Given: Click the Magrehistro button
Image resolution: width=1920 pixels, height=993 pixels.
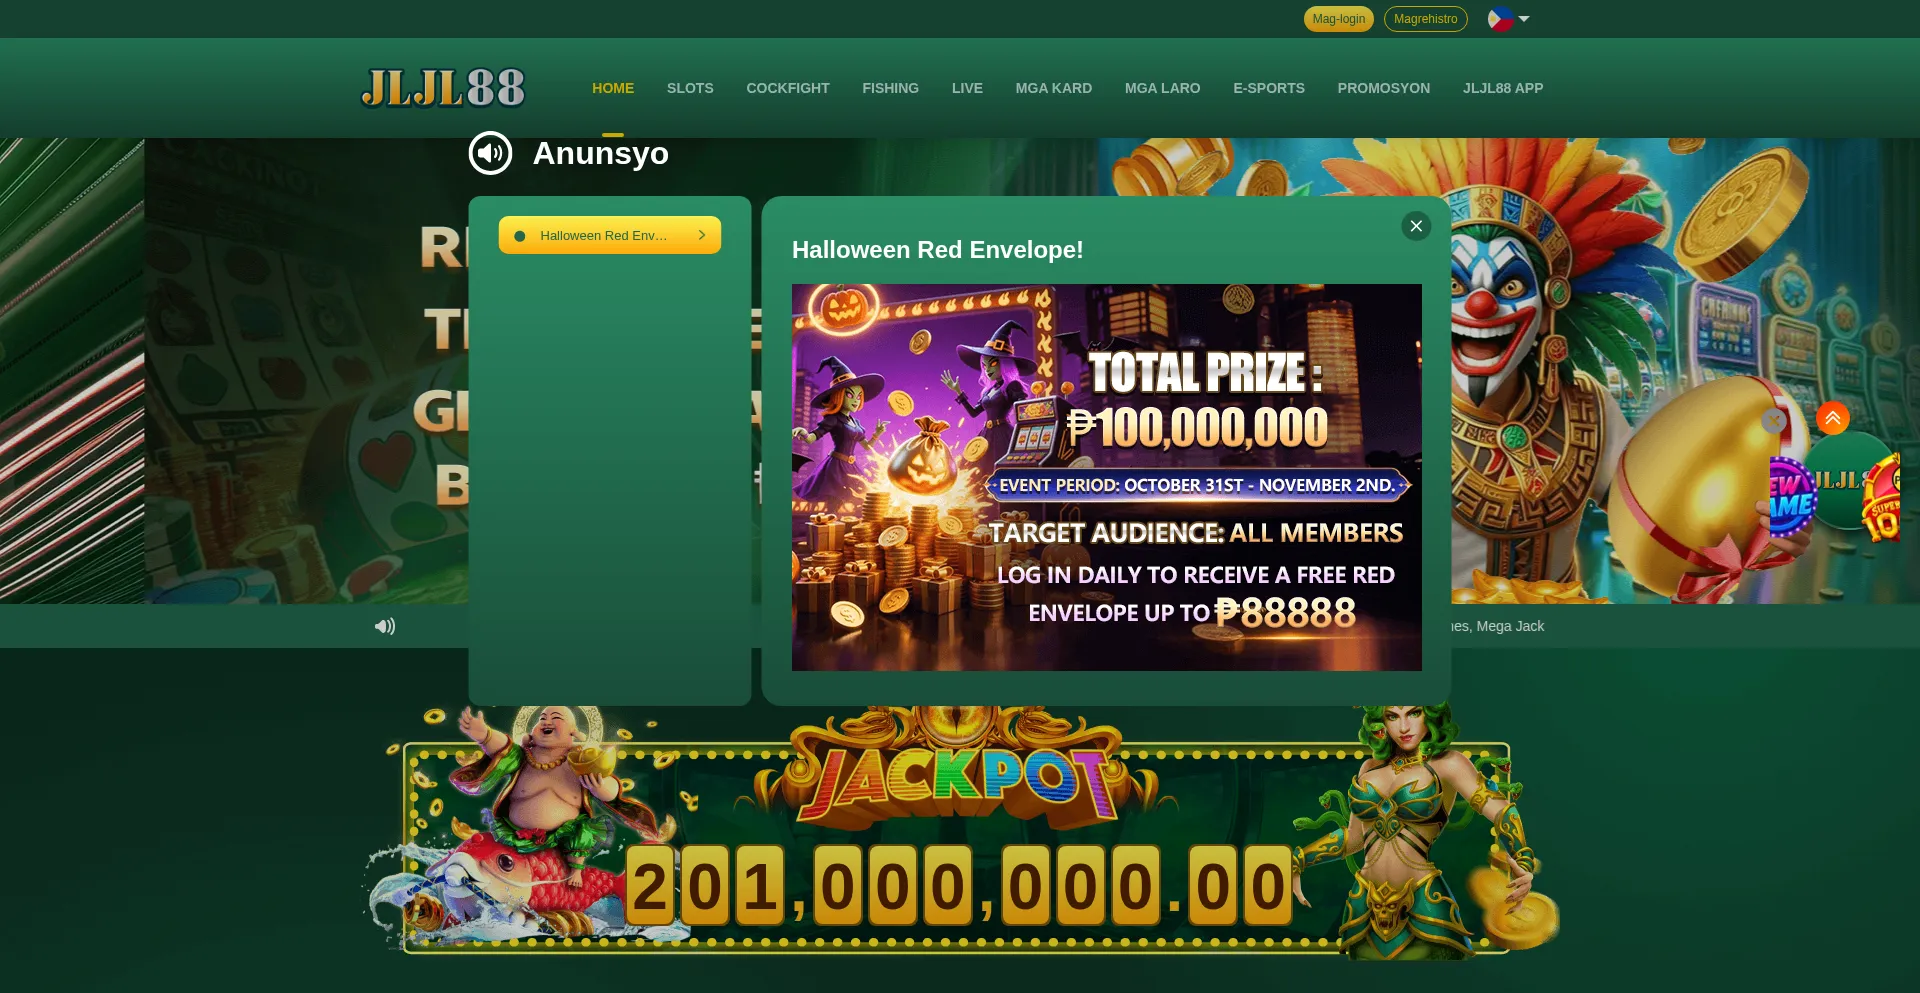Looking at the screenshot, I should (x=1425, y=19).
